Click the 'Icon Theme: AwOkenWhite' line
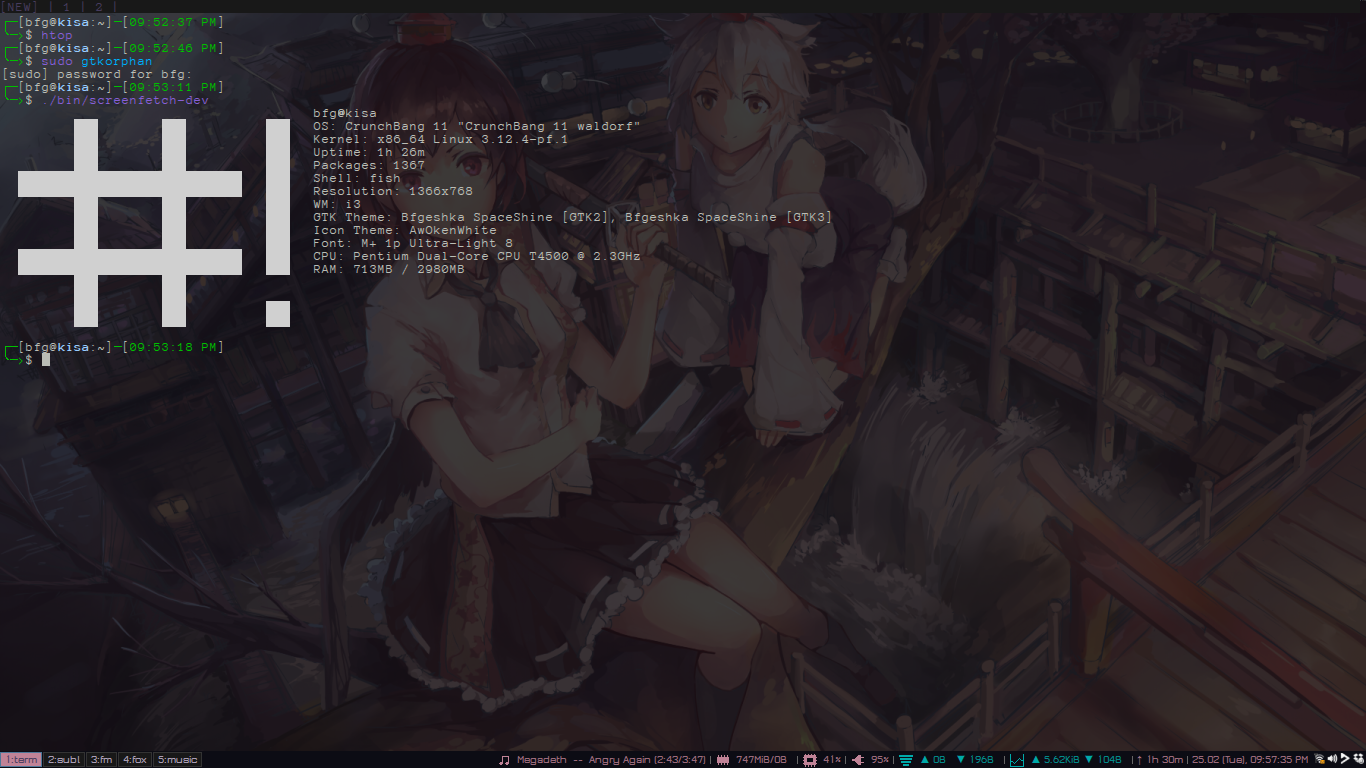 405,230
